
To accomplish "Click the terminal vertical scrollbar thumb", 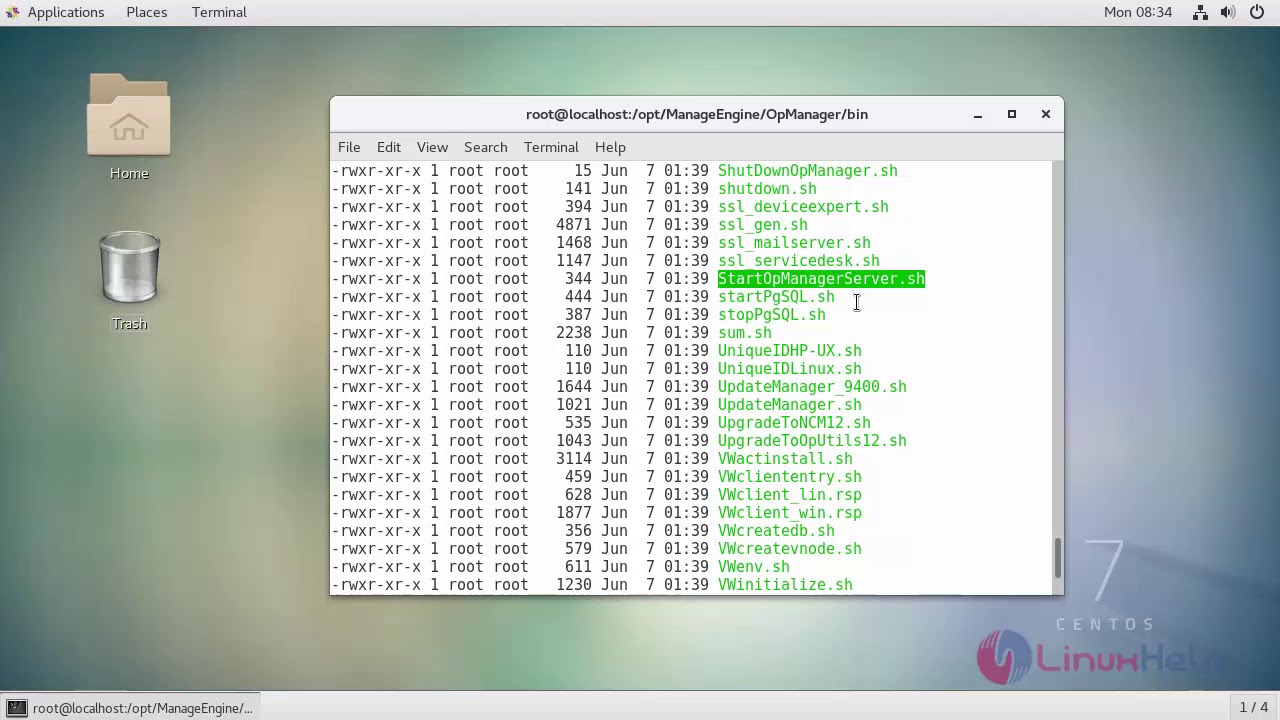I will (x=1057, y=558).
